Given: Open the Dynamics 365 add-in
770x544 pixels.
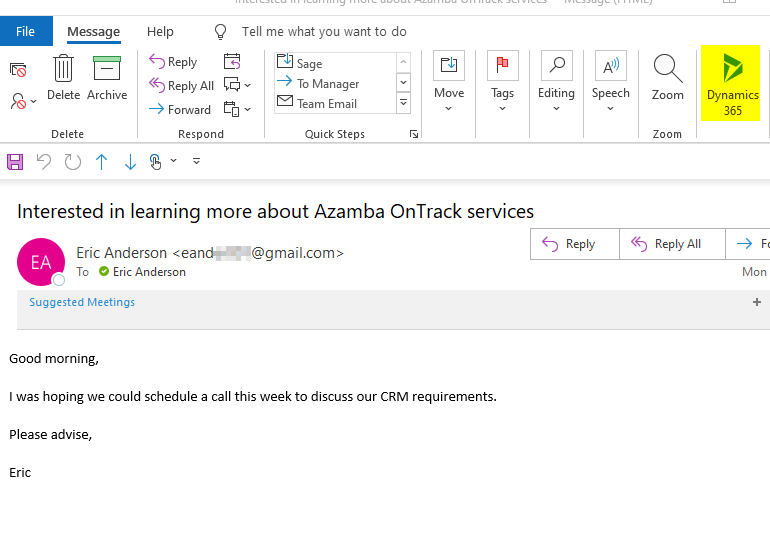Looking at the screenshot, I should [x=732, y=83].
